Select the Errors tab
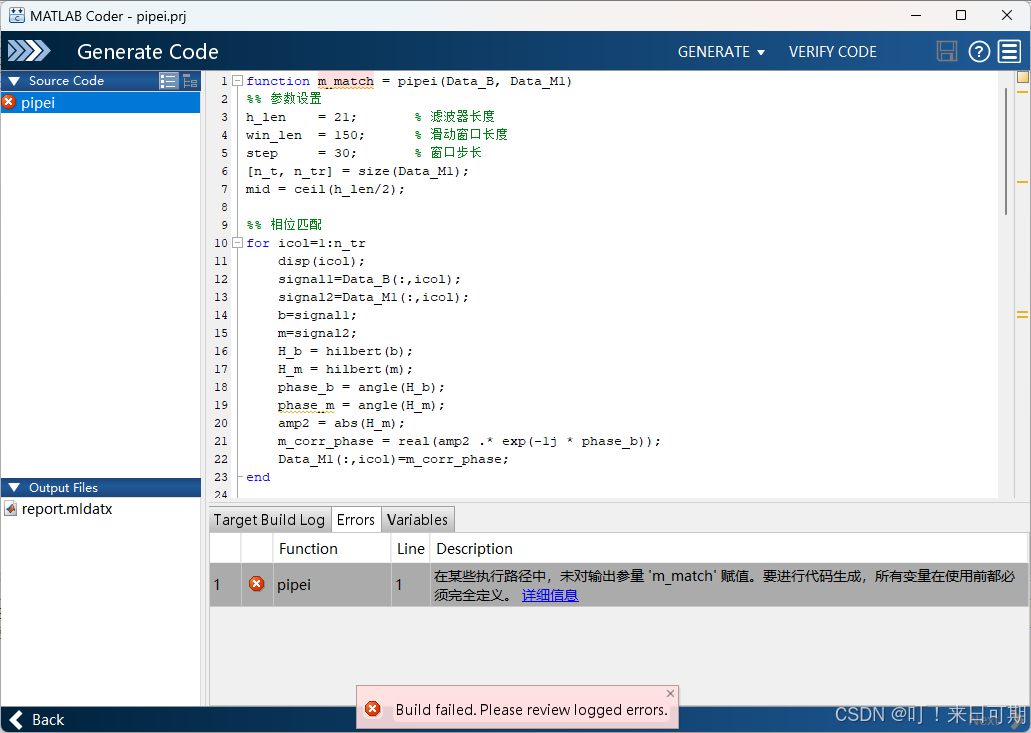 coord(356,520)
